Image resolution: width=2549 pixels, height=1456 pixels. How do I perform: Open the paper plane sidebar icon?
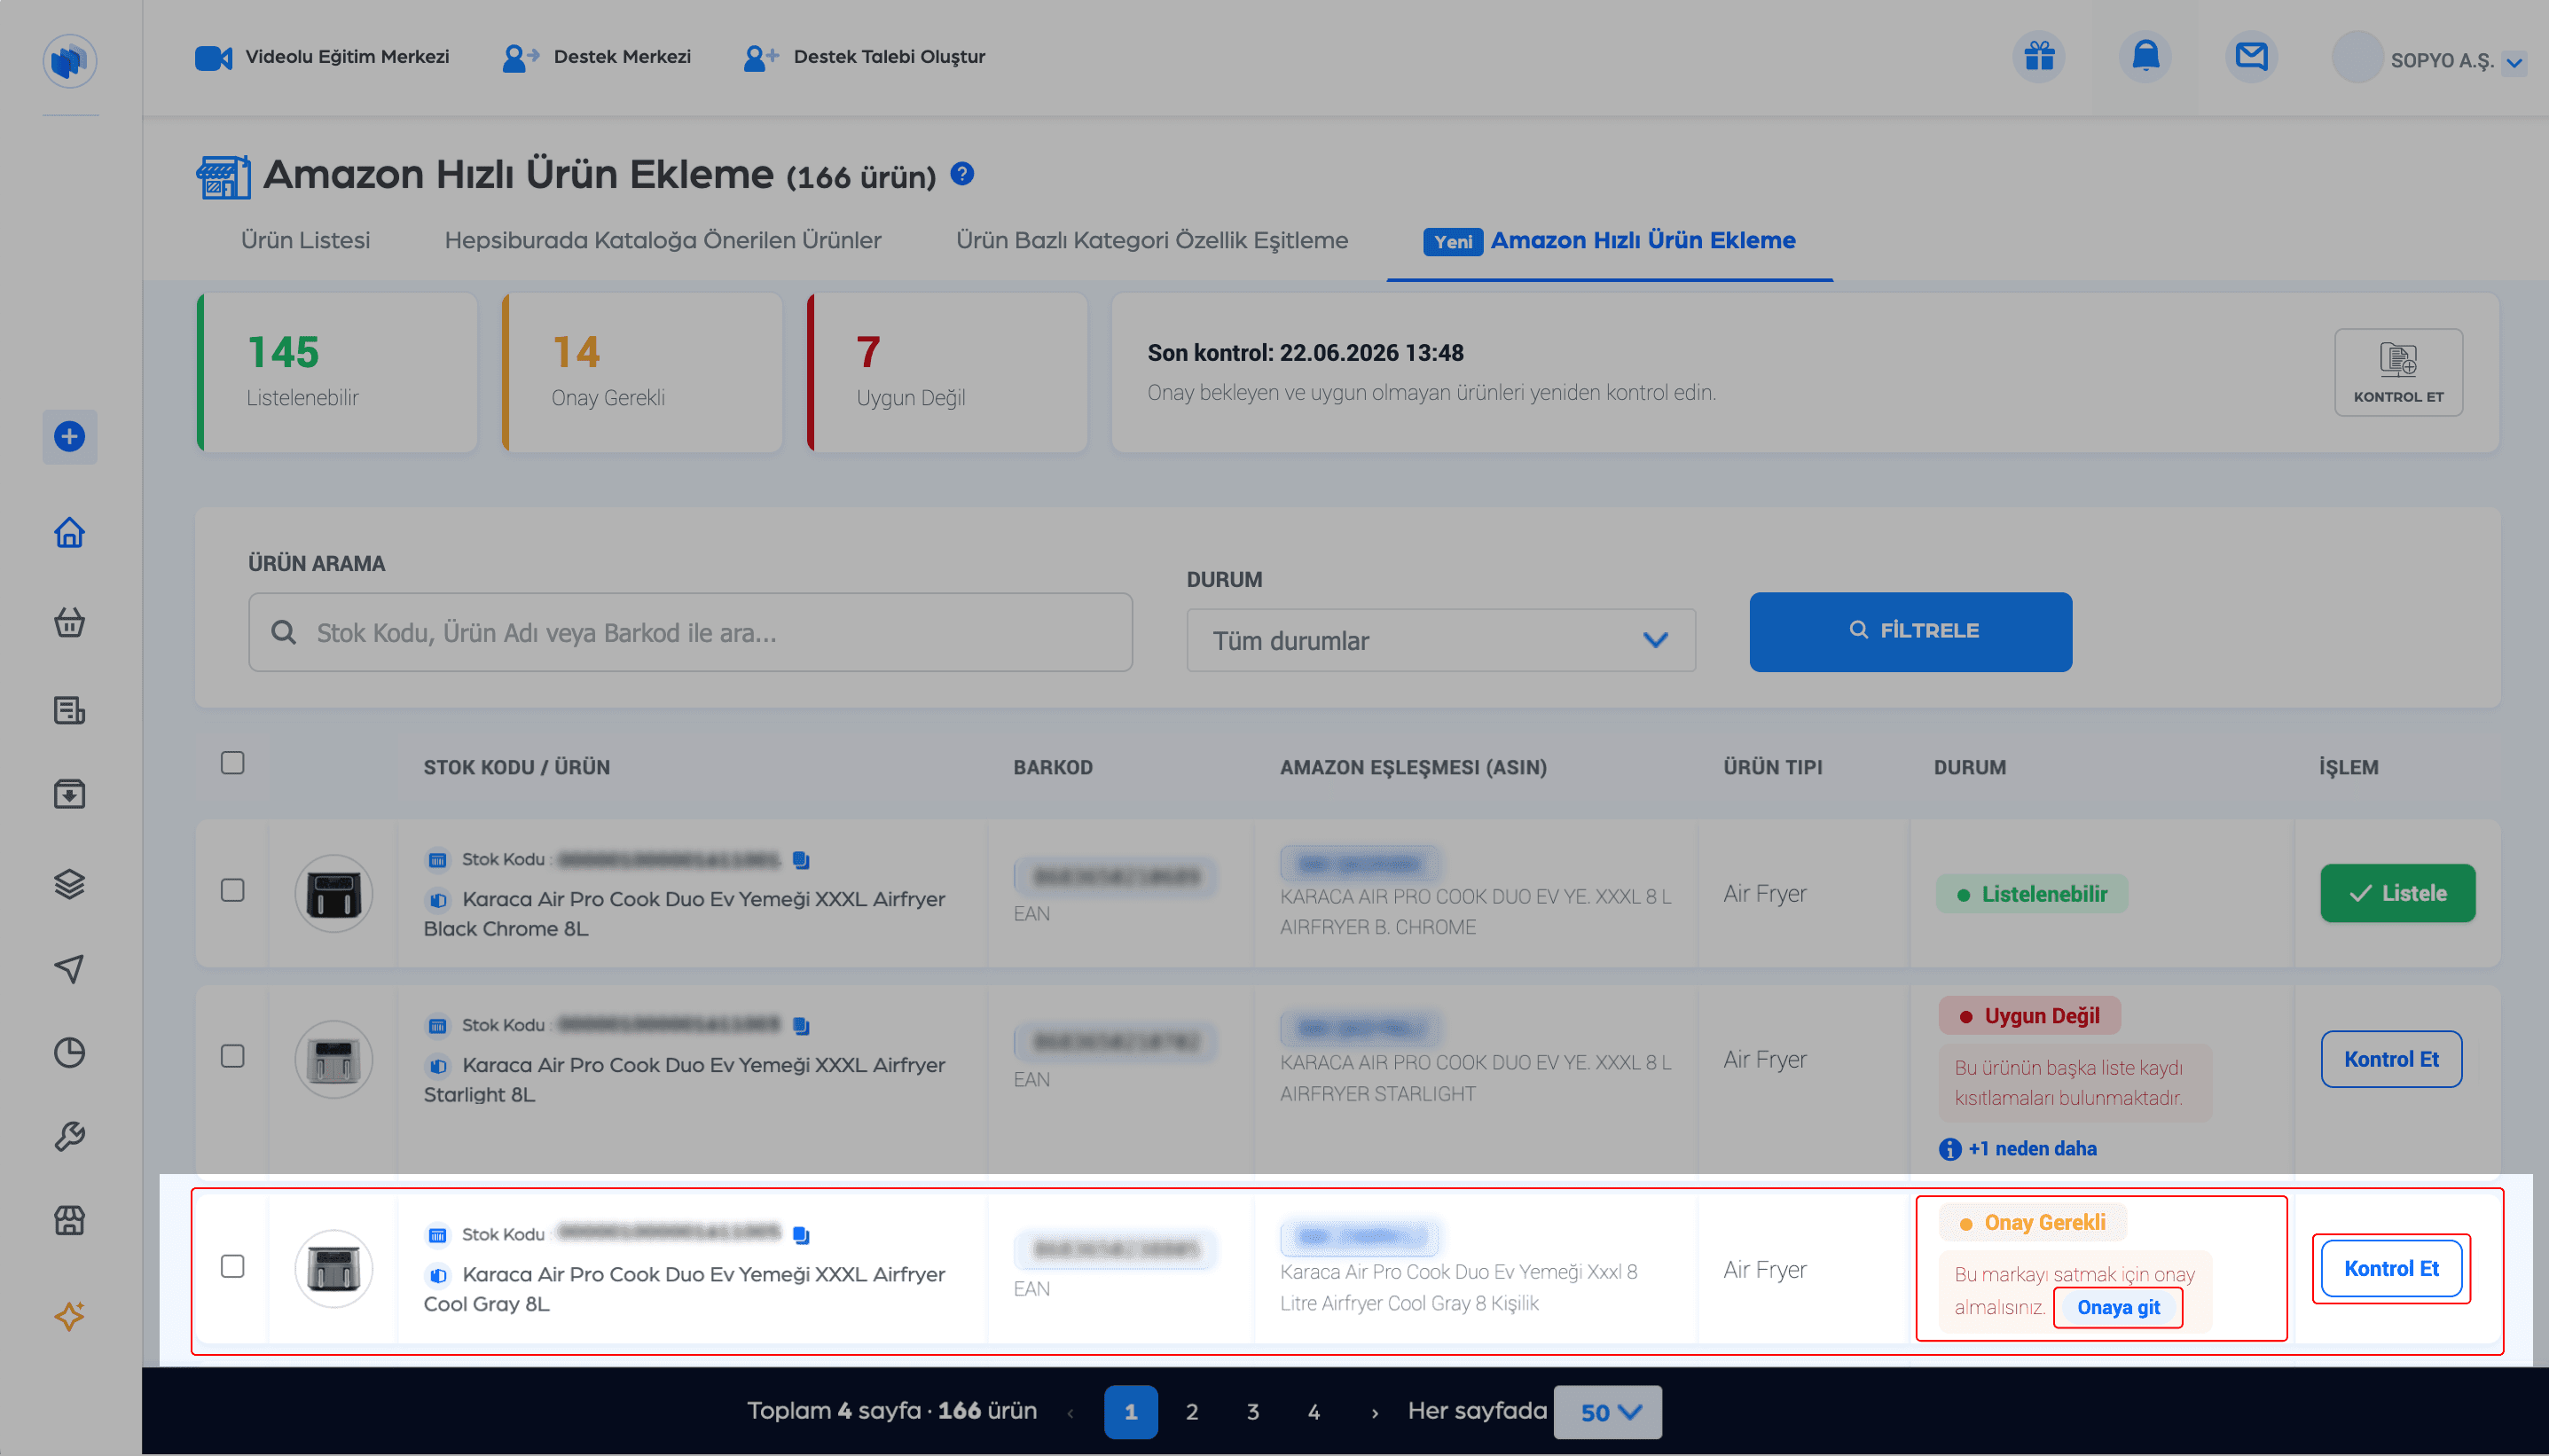coord(69,968)
